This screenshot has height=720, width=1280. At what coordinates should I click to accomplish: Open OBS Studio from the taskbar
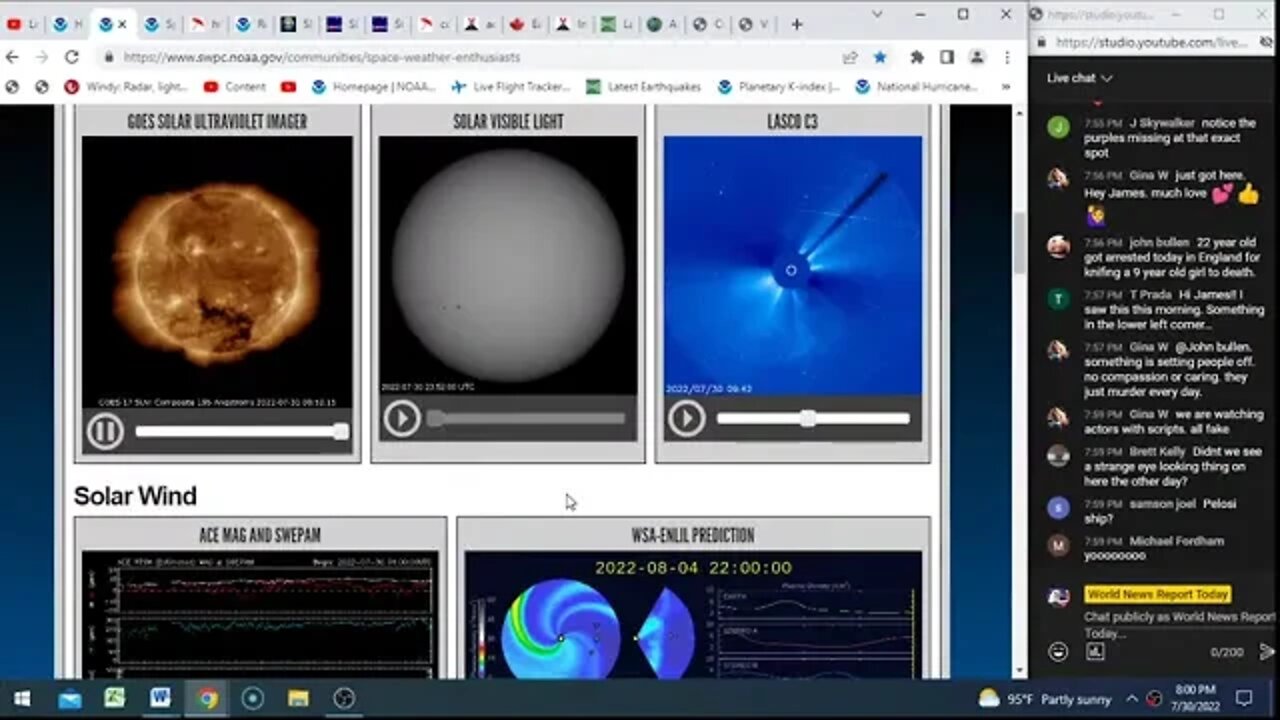tap(344, 698)
